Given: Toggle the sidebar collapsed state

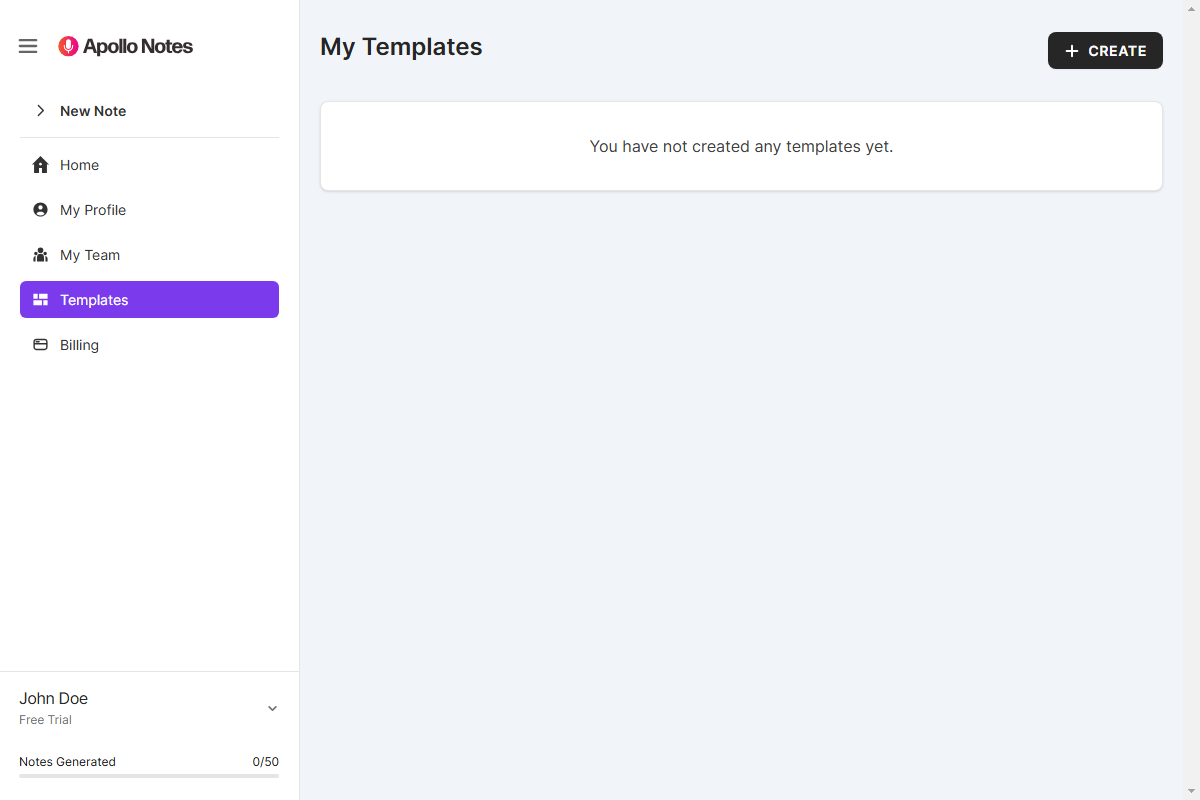Looking at the screenshot, I should [x=27, y=45].
